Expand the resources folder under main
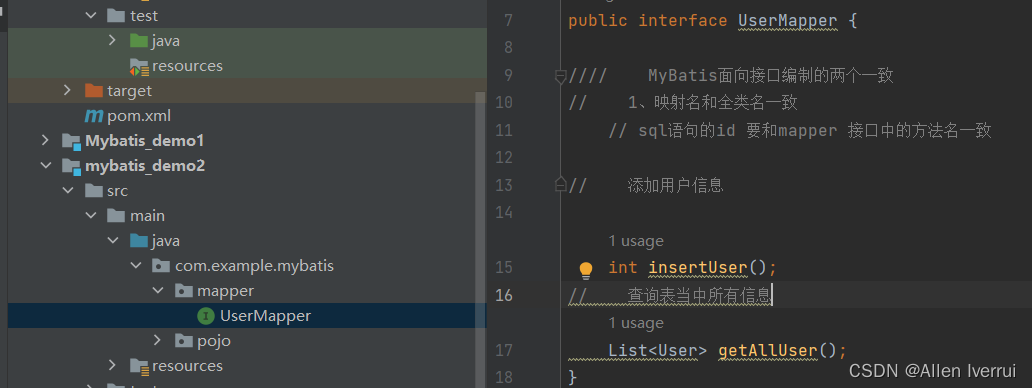This screenshot has width=1032, height=388. [113, 365]
